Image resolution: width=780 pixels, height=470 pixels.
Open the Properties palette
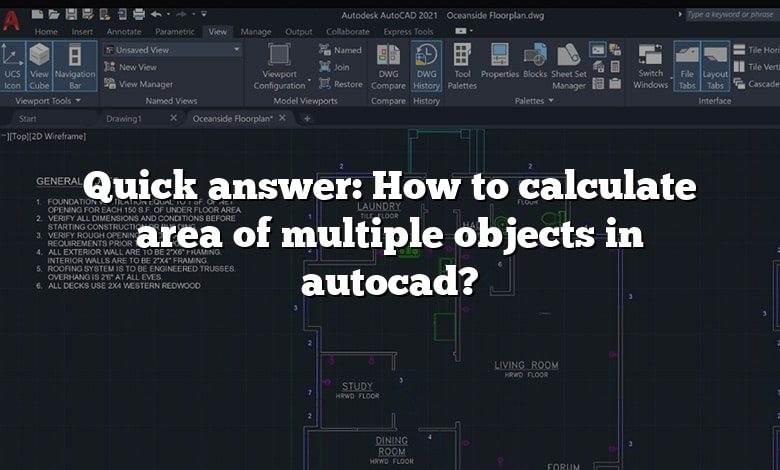point(500,65)
